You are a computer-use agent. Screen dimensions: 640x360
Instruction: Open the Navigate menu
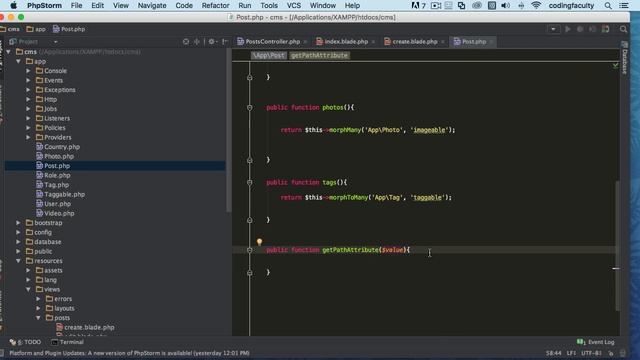point(152,5)
